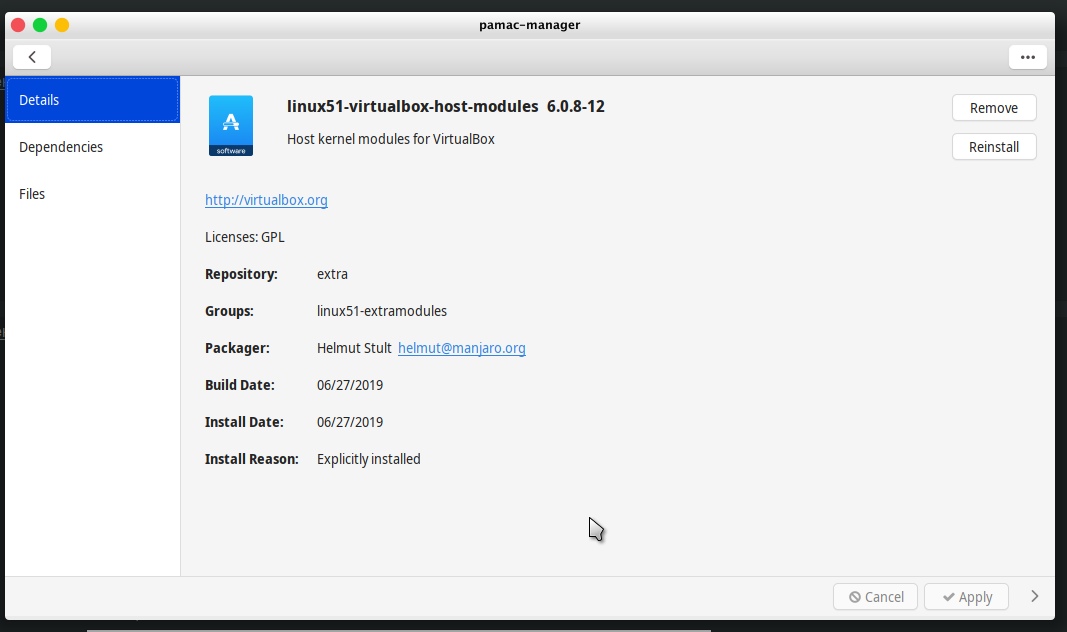This screenshot has height=632, width=1067.
Task: Reinstall the VirtualBox host modules package
Action: pos(994,147)
